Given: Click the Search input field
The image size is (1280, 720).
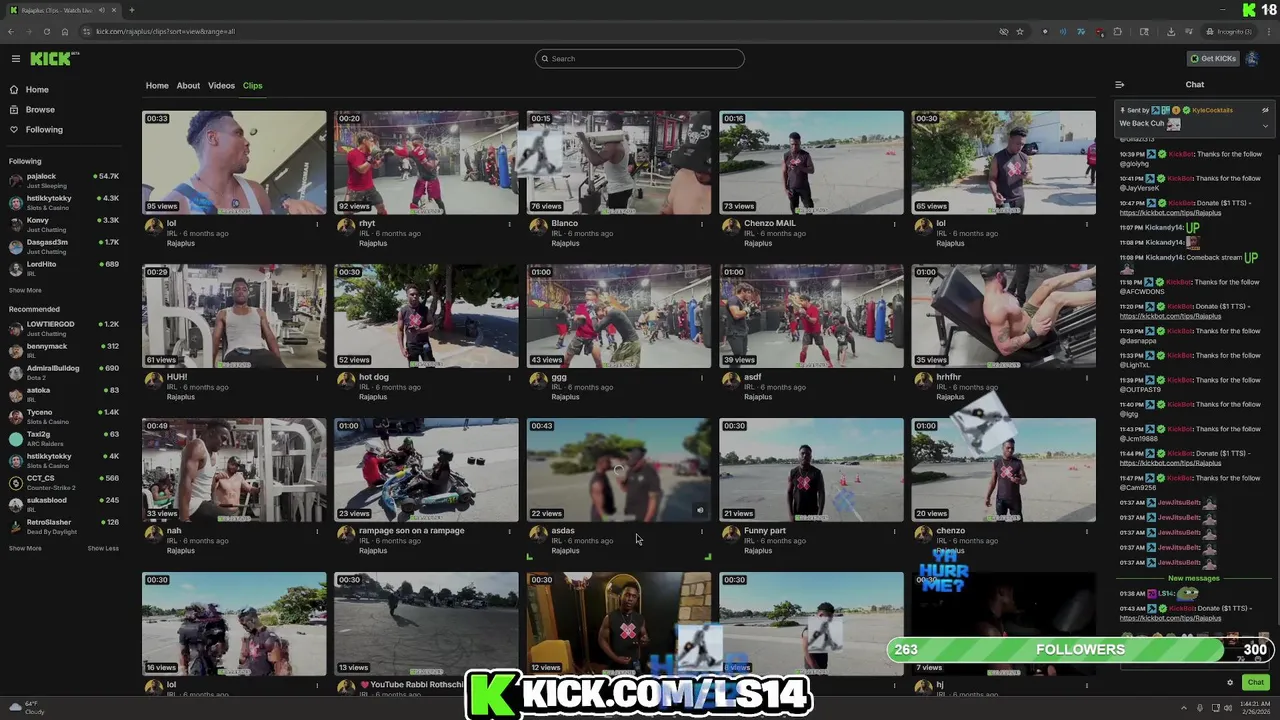Looking at the screenshot, I should point(640,59).
